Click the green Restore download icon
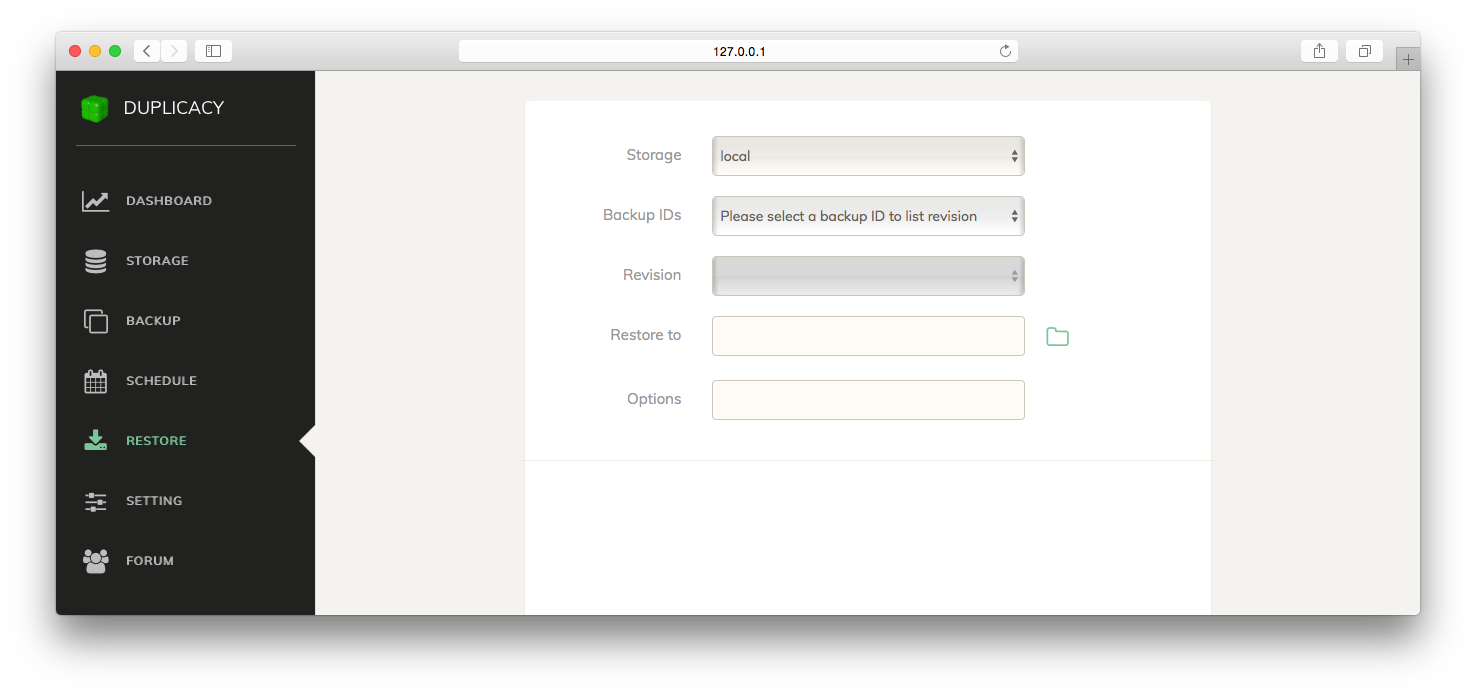 point(96,440)
